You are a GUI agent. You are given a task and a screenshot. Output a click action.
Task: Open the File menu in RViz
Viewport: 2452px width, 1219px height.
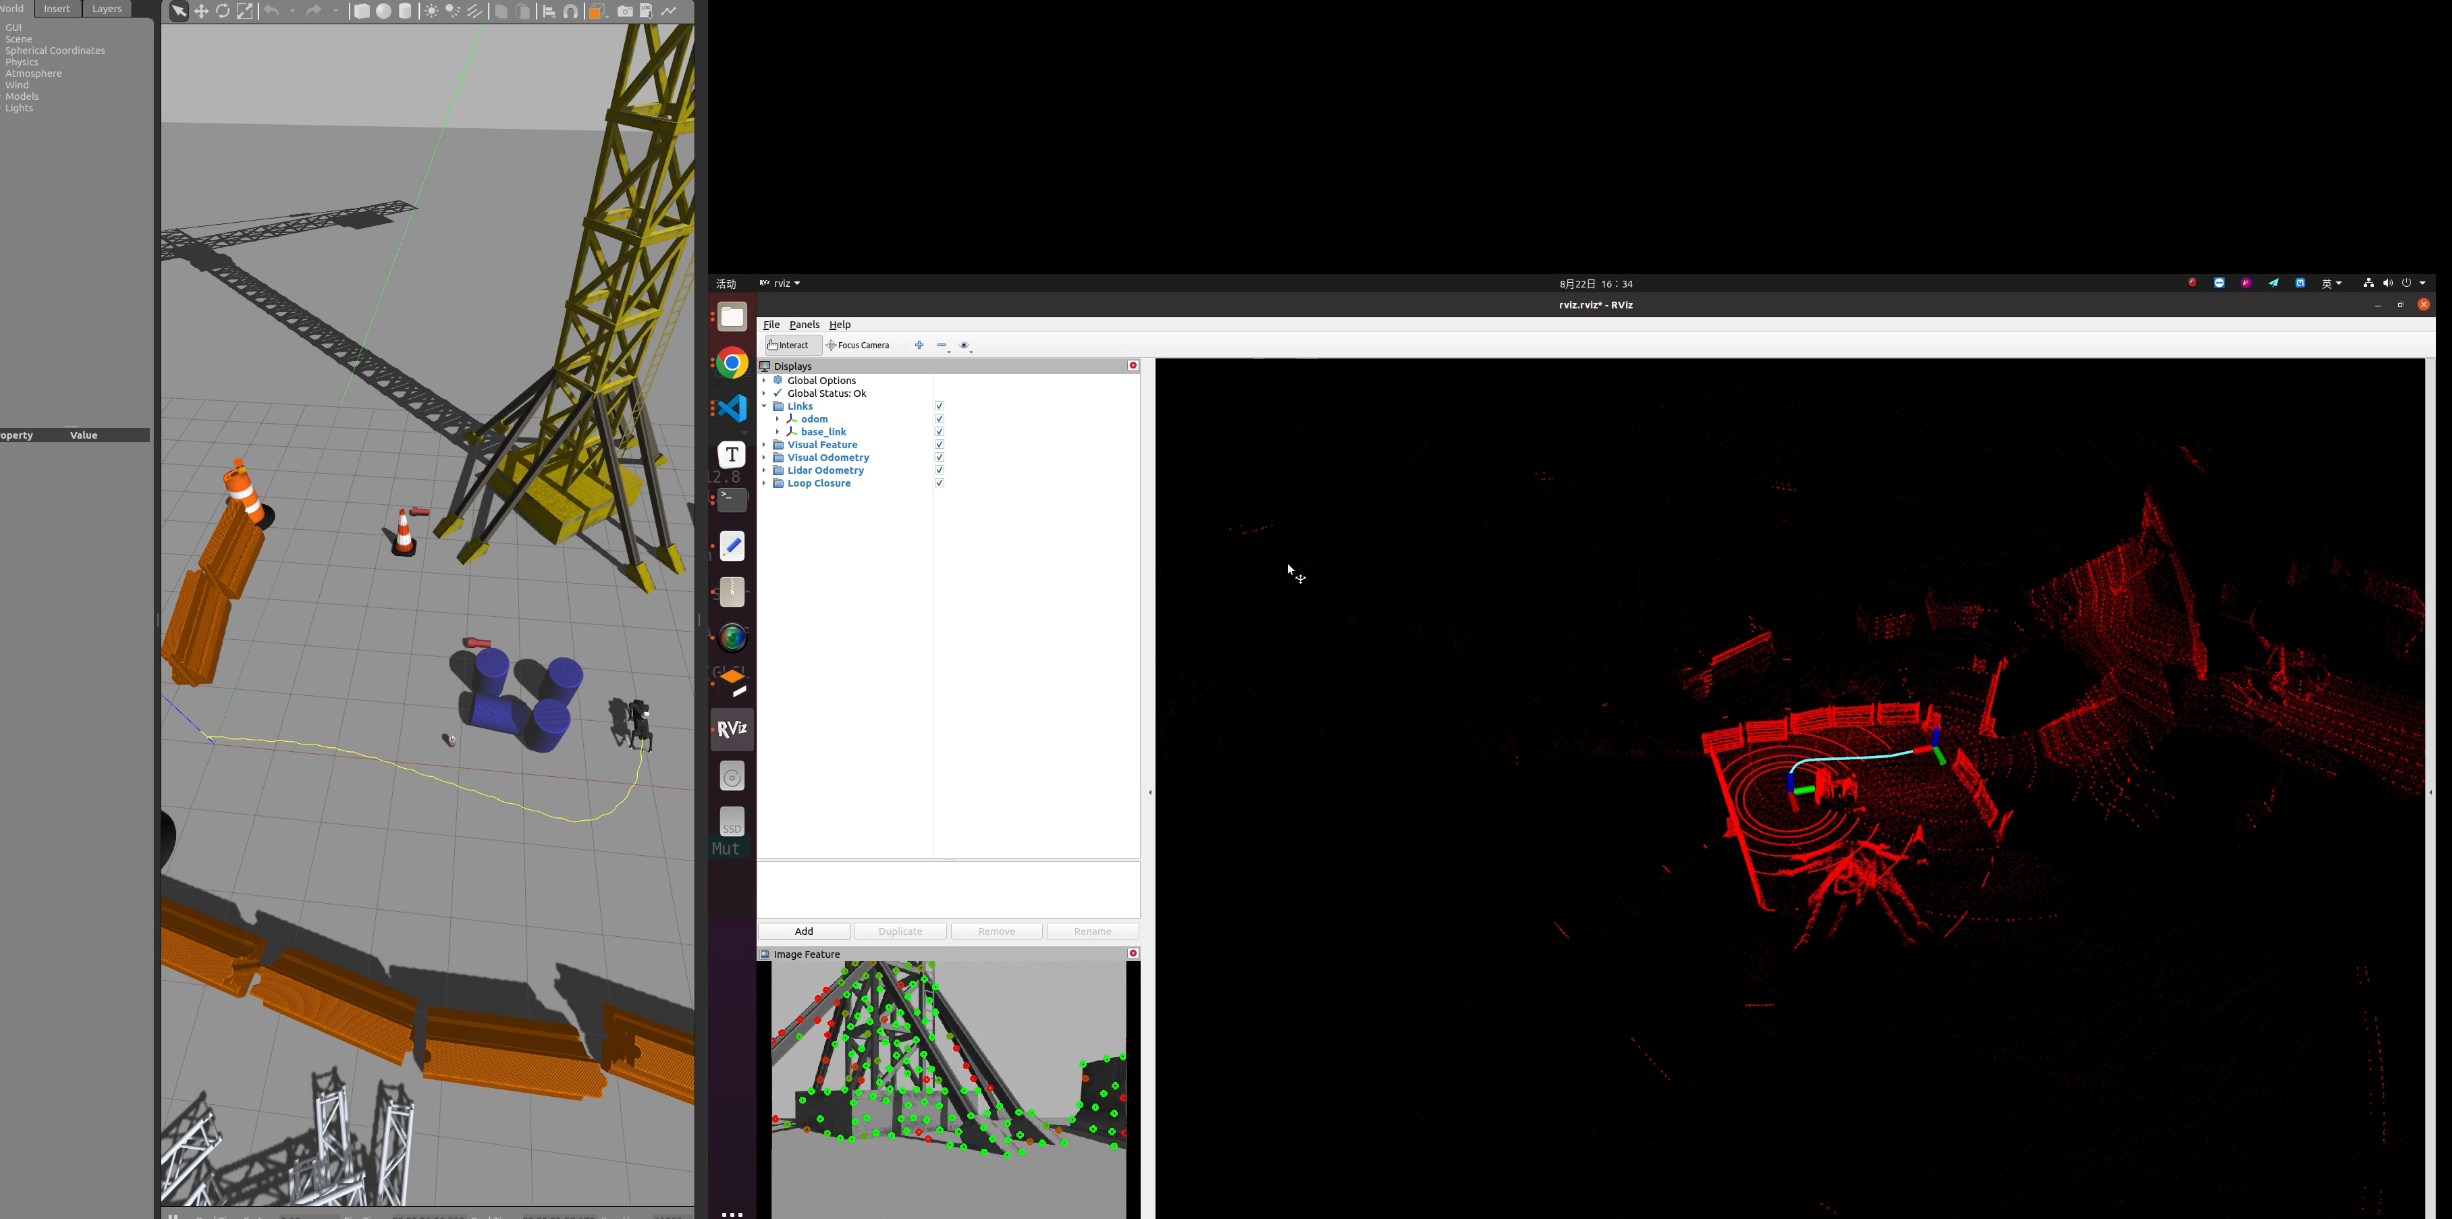tap(771, 324)
